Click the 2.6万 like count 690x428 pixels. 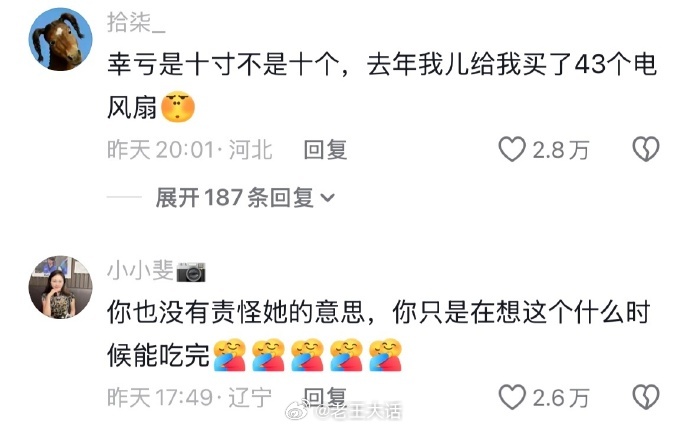tap(561, 398)
